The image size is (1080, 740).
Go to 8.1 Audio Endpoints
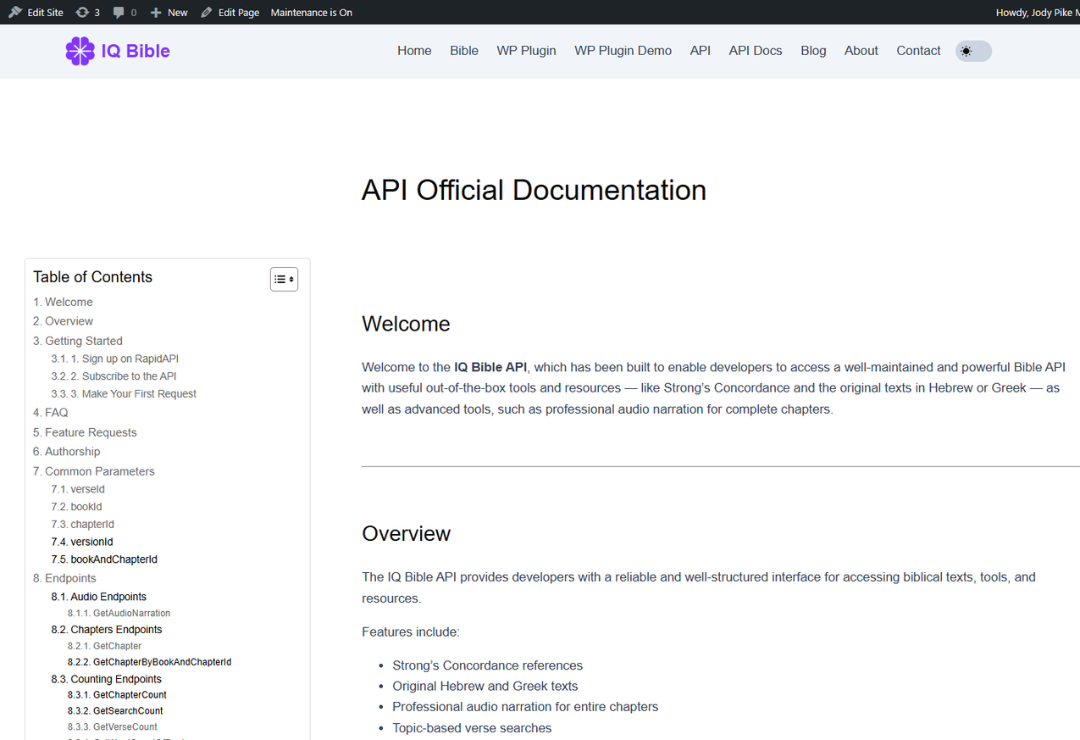tap(98, 597)
